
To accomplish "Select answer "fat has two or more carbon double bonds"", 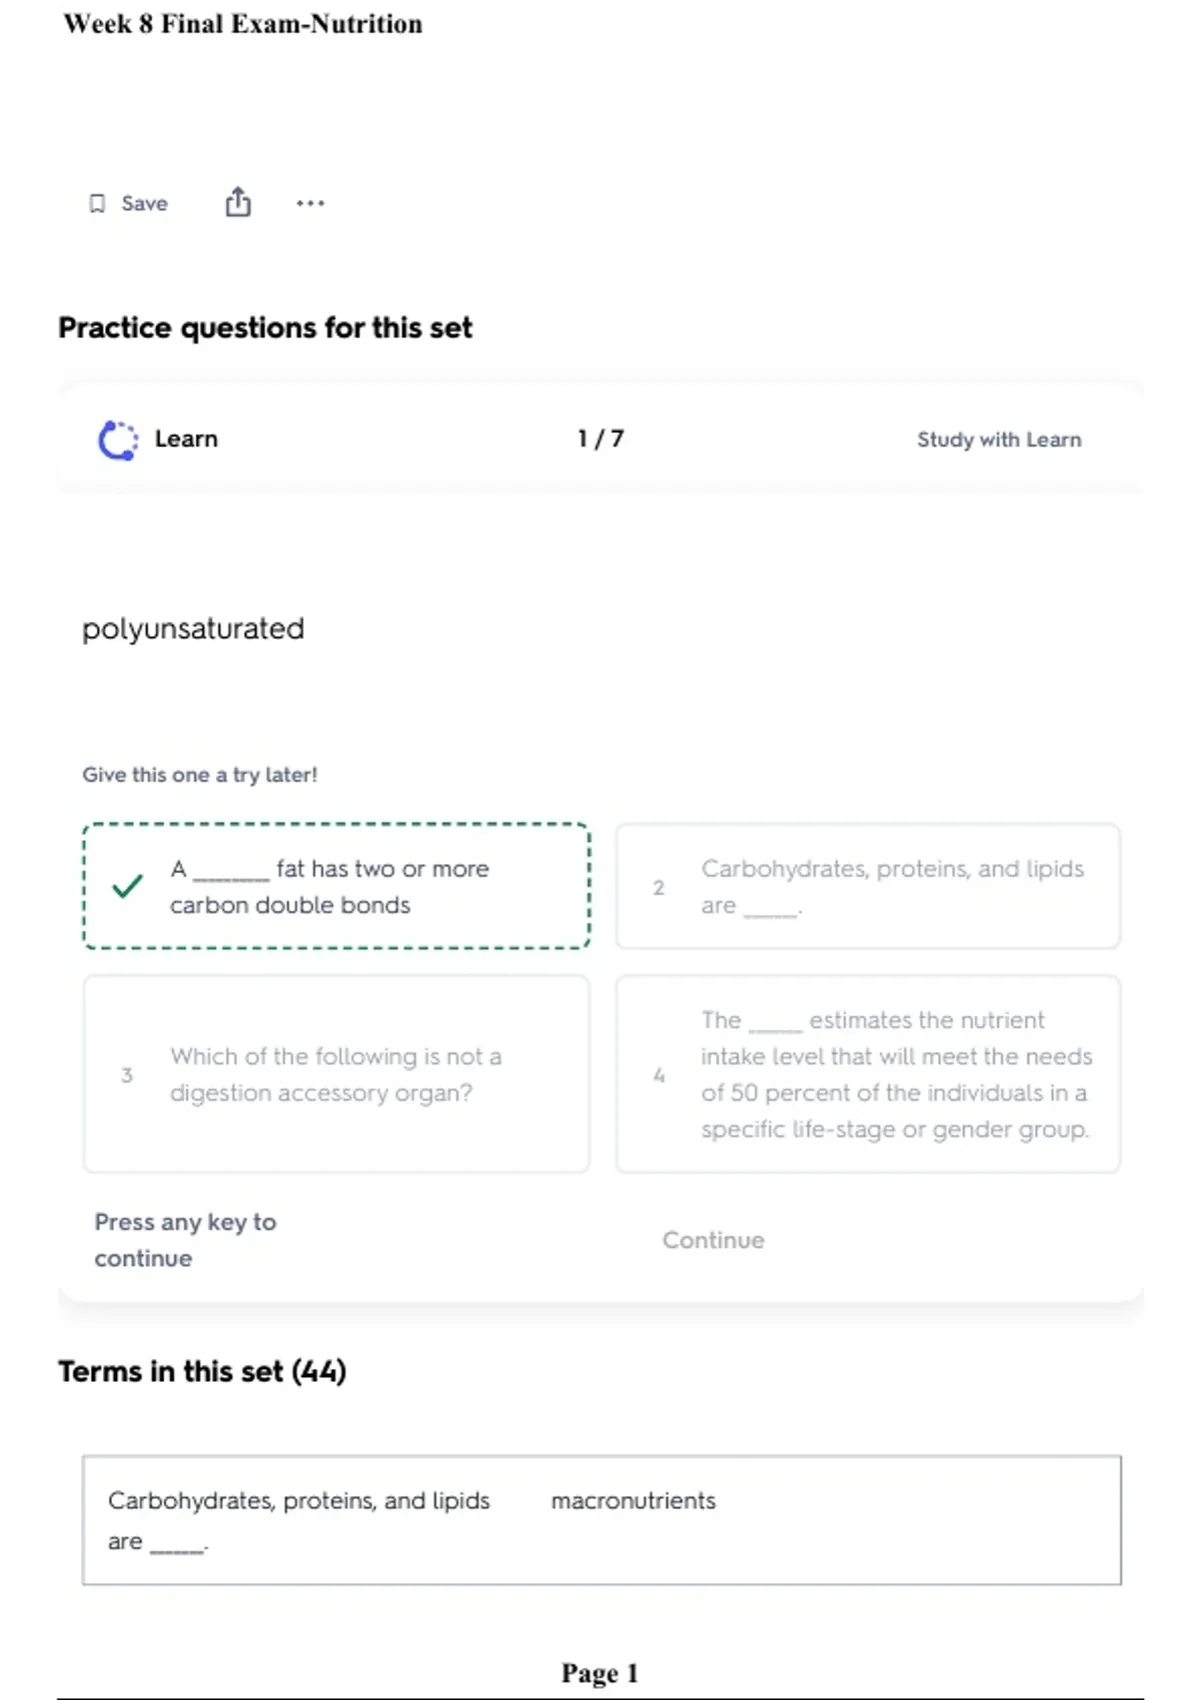I will [x=337, y=886].
